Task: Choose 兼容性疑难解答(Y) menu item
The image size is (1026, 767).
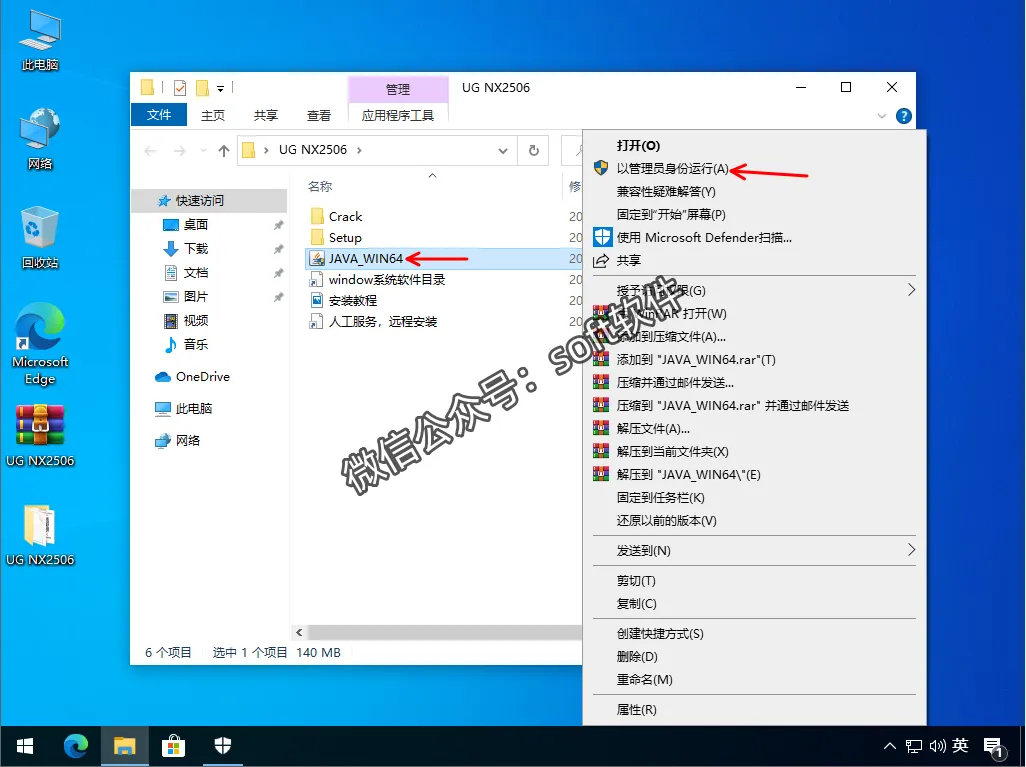Action: (754, 191)
